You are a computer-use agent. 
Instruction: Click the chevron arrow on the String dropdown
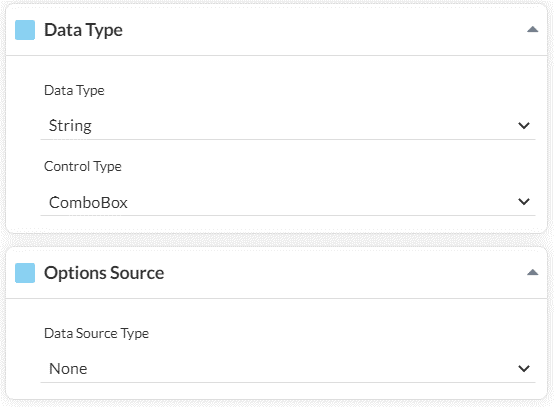524,125
